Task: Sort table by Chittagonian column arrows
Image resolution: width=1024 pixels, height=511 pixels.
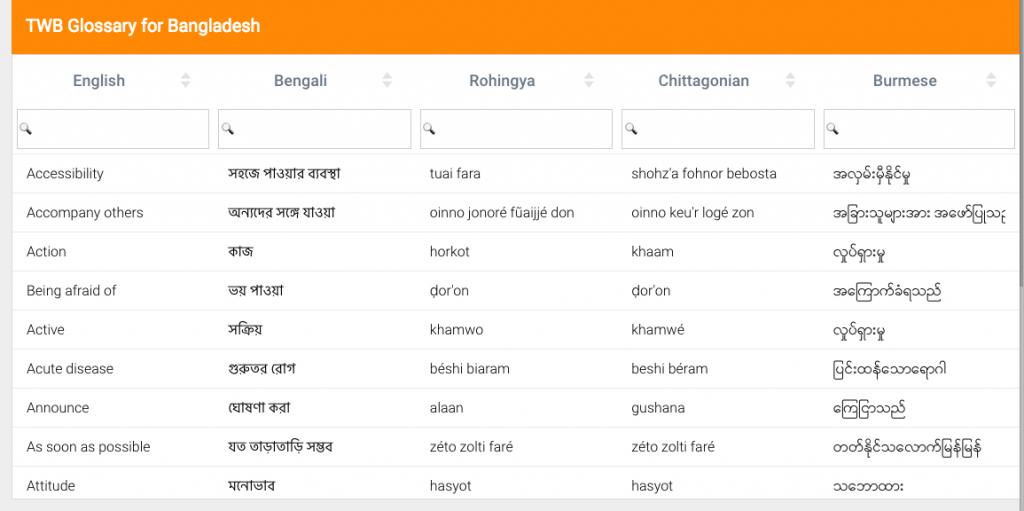Action: pyautogui.click(x=790, y=80)
